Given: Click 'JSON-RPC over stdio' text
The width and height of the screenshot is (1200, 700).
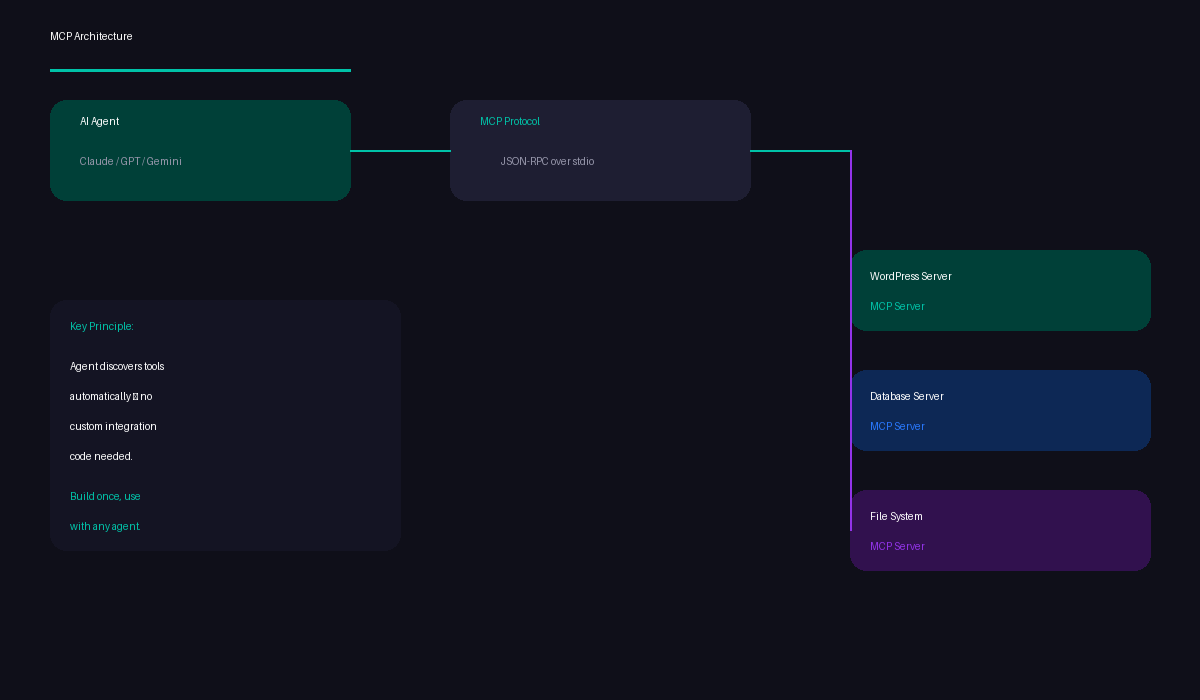Looking at the screenshot, I should point(547,162).
